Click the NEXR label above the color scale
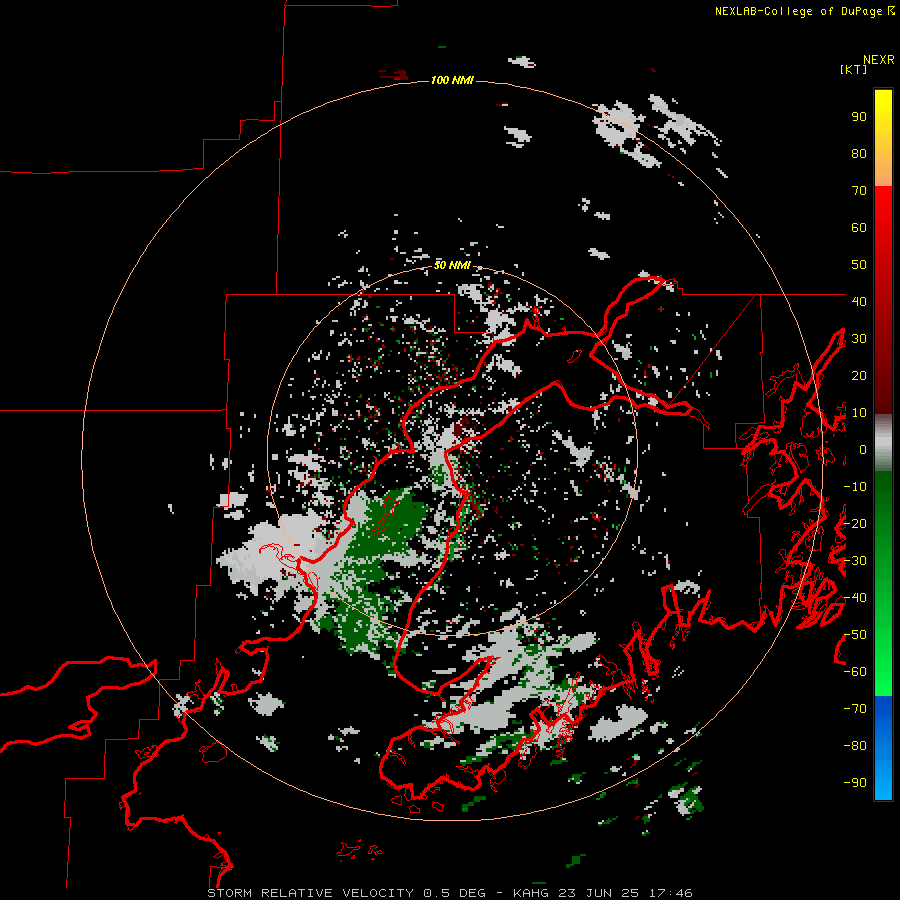The width and height of the screenshot is (900, 900). [x=878, y=60]
